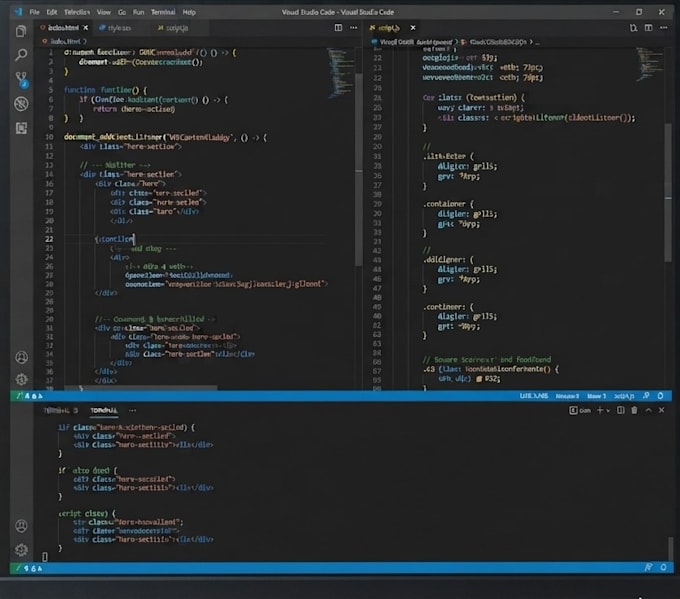
Task: Open the Edit menu
Action: (x=52, y=12)
